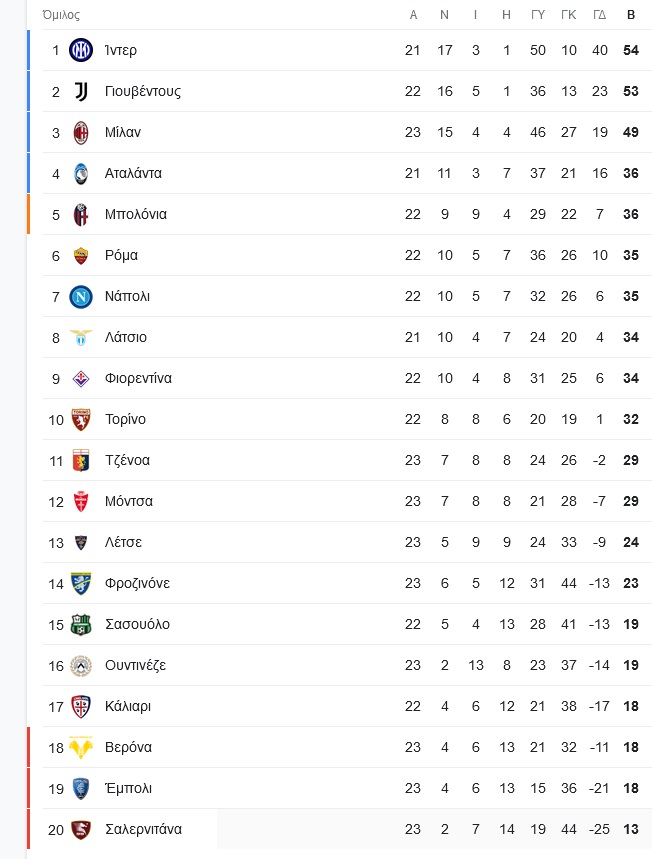Open the Βερόνα team link
Viewport: 652px width, 859px height.
128,747
